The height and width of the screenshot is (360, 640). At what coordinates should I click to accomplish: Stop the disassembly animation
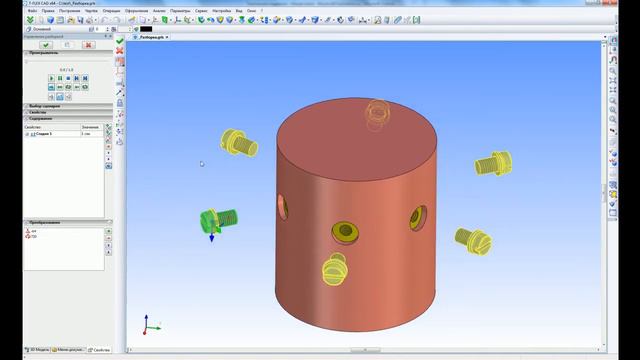coord(68,78)
